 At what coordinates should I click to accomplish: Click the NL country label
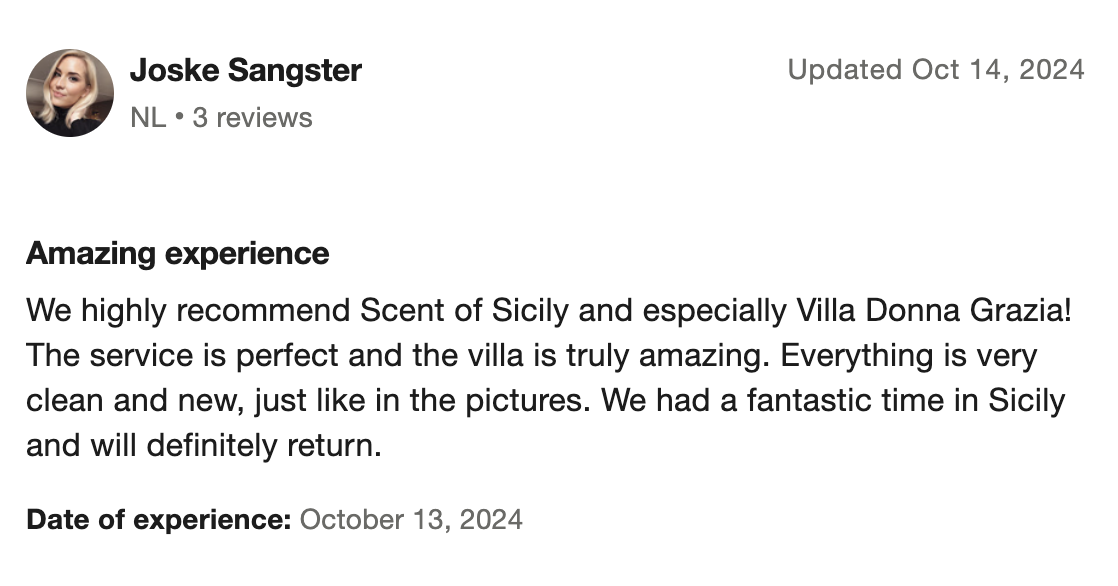click(147, 118)
